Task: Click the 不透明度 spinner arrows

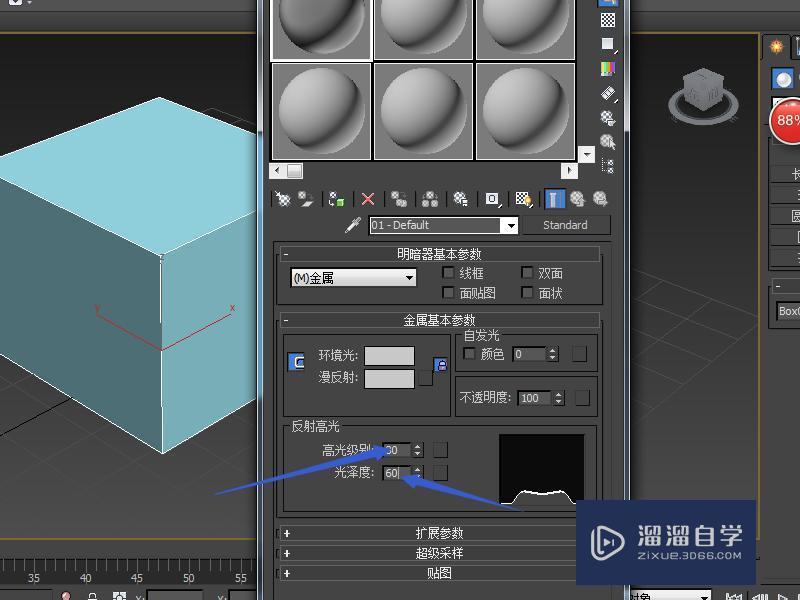Action: pos(559,398)
